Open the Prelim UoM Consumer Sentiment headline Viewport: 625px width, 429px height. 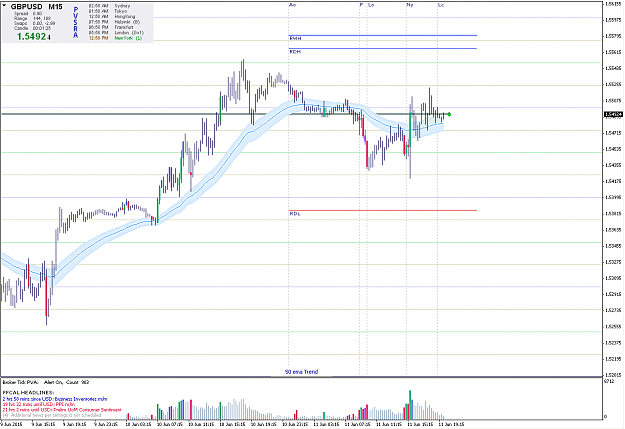62,410
